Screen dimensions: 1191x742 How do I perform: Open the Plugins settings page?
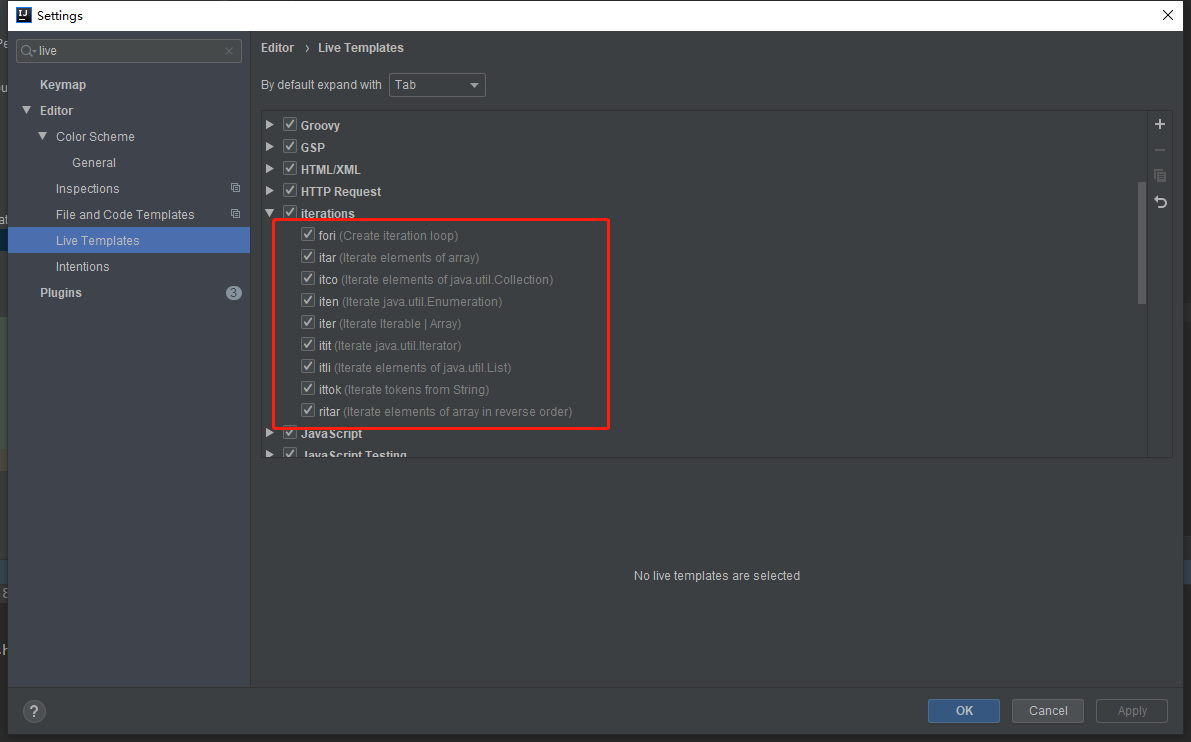[61, 292]
